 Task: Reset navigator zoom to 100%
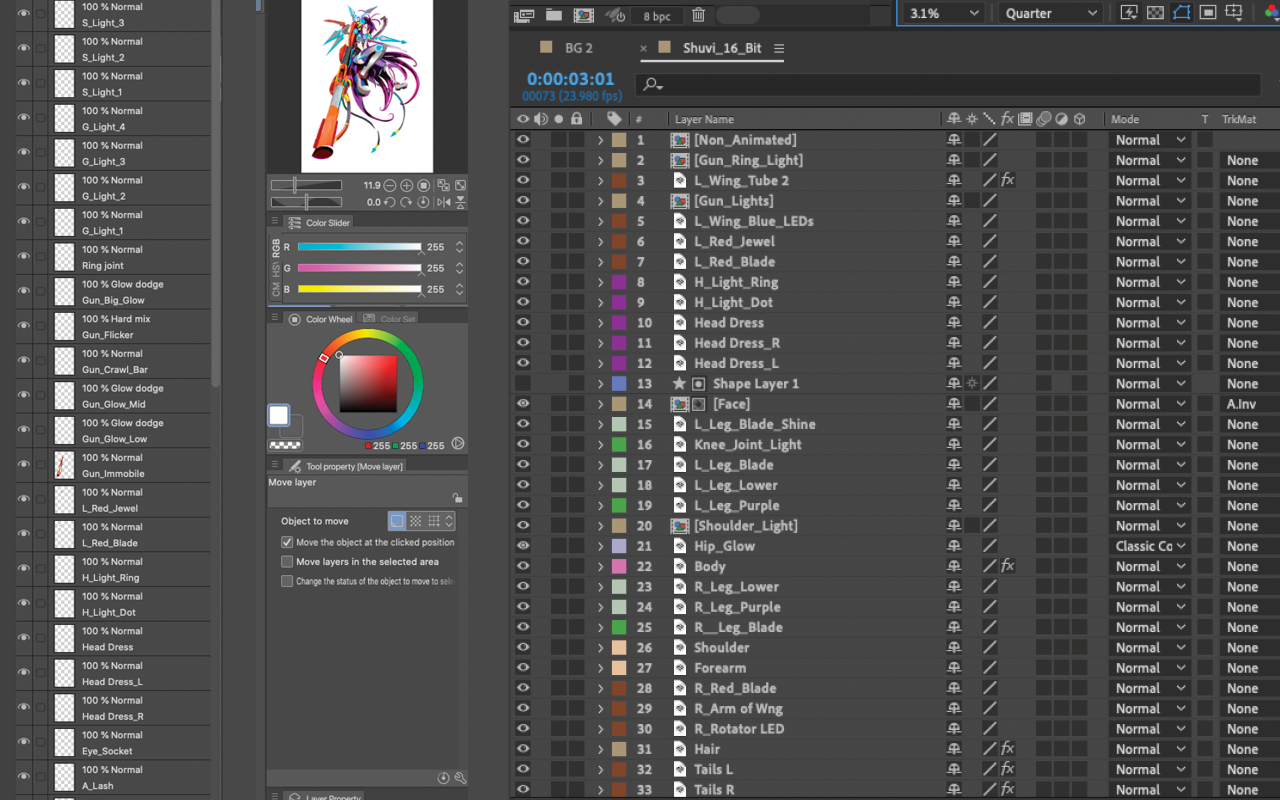(424, 186)
